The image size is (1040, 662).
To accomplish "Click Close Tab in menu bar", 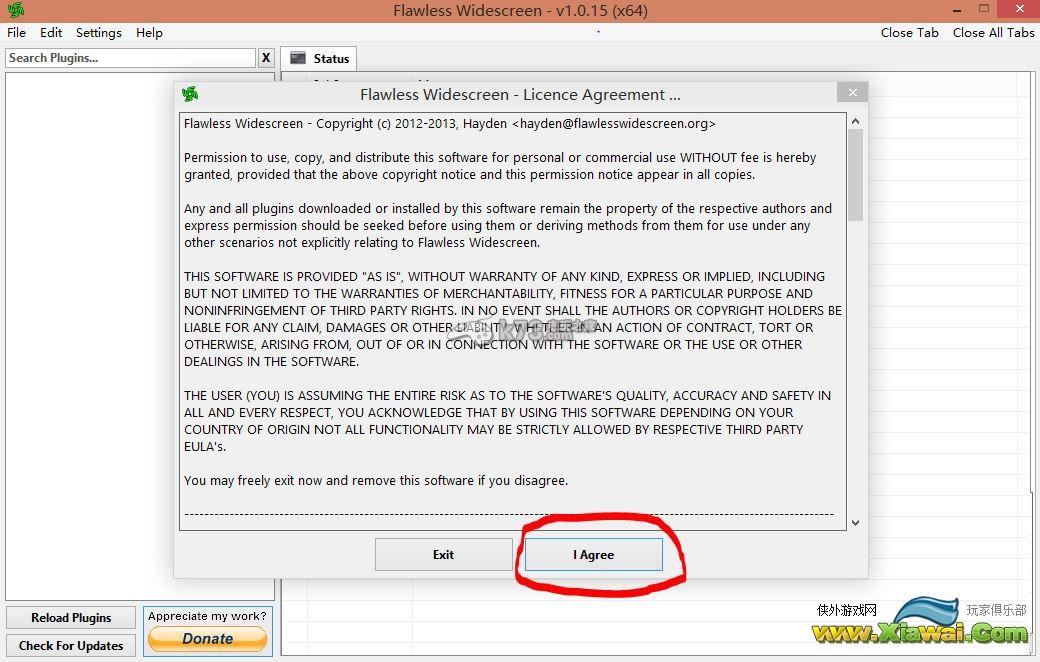I will (x=909, y=33).
